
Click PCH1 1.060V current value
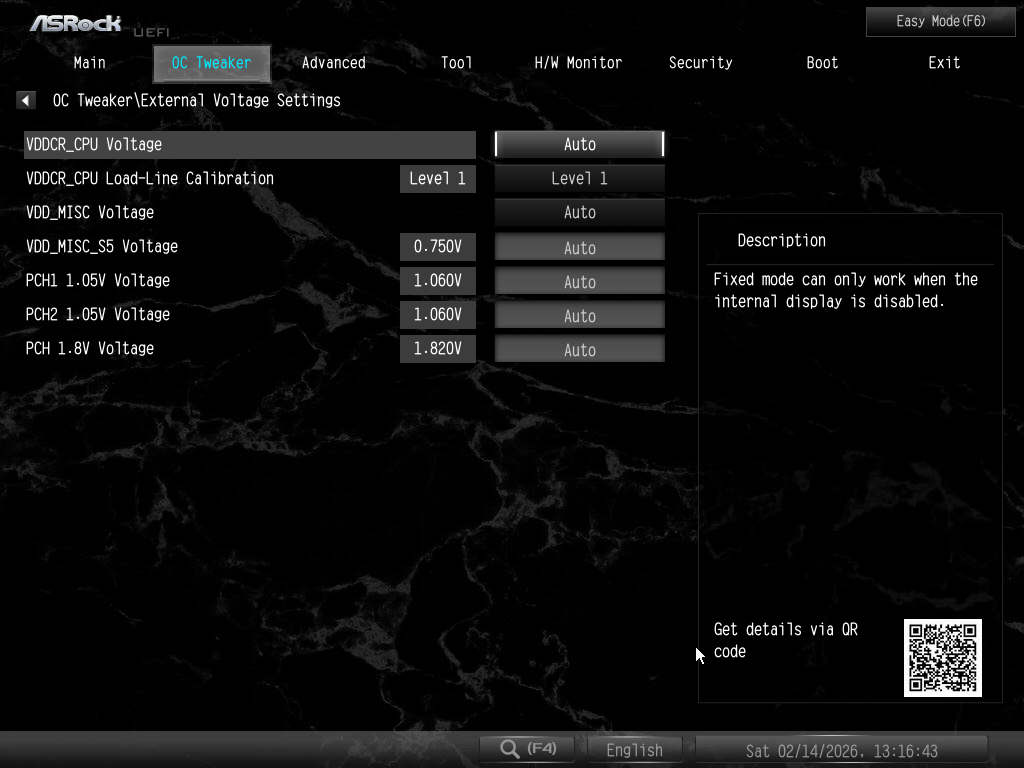coord(438,280)
